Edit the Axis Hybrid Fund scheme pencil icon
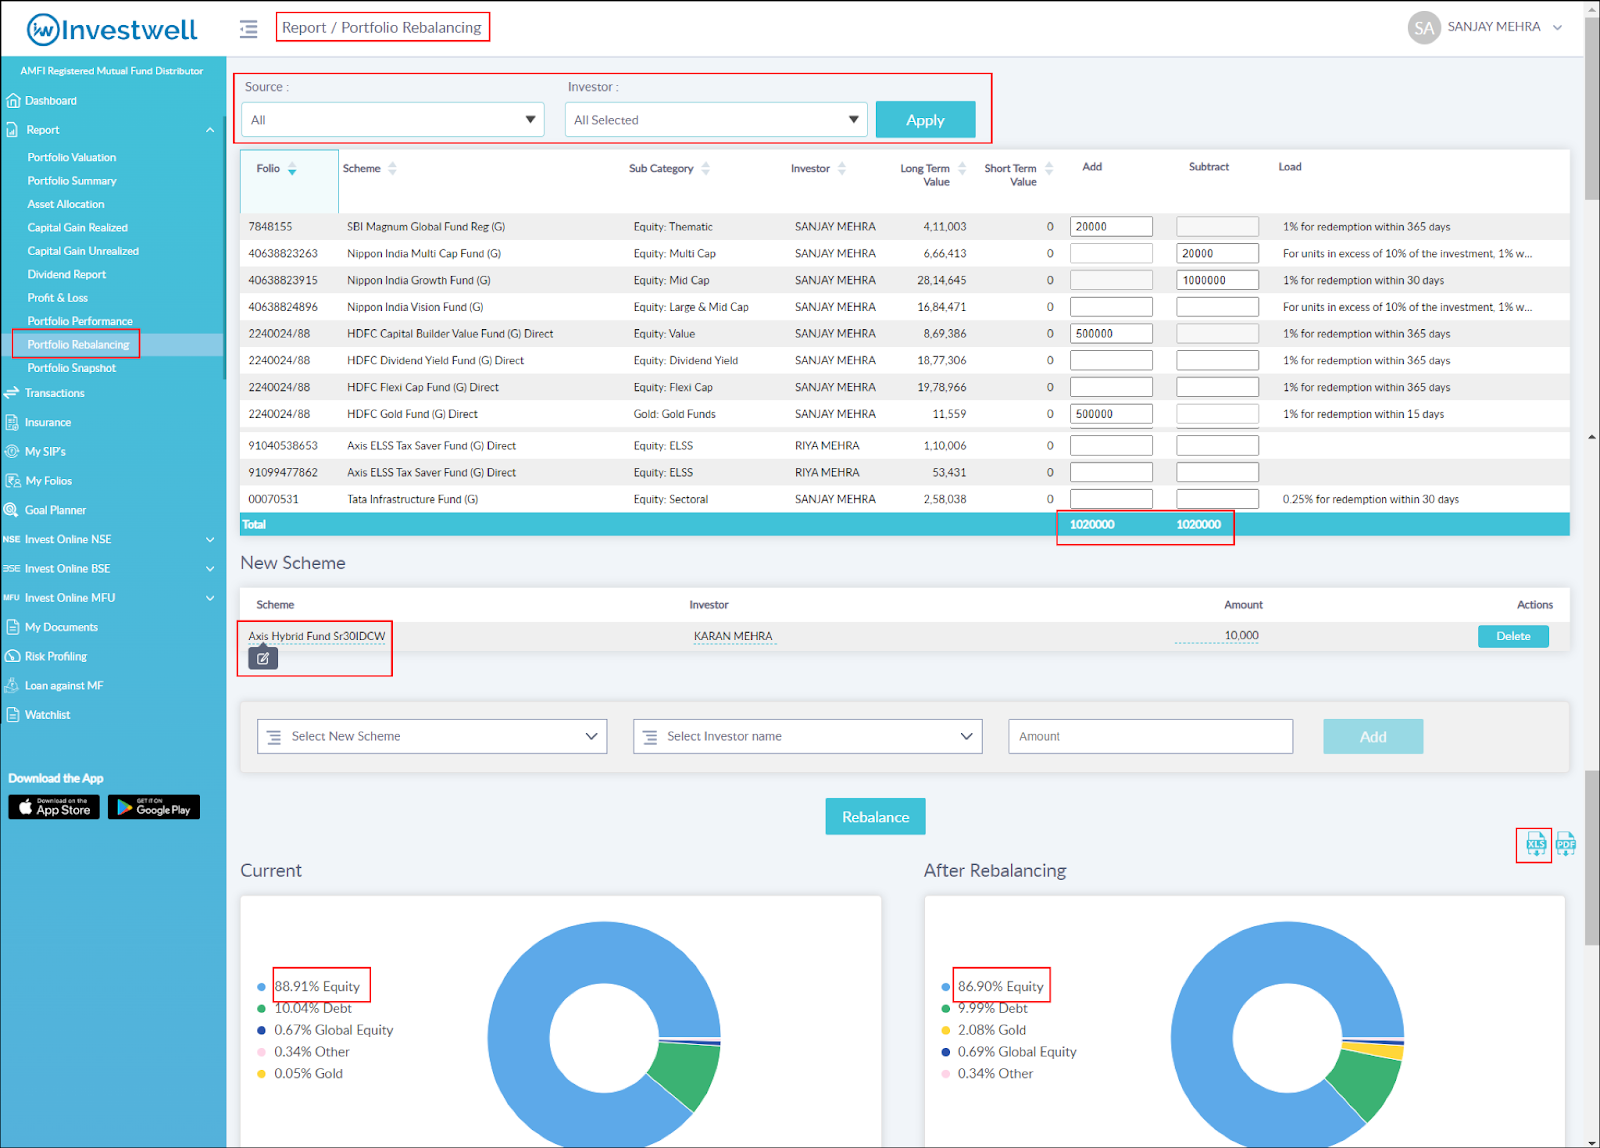 pos(263,658)
